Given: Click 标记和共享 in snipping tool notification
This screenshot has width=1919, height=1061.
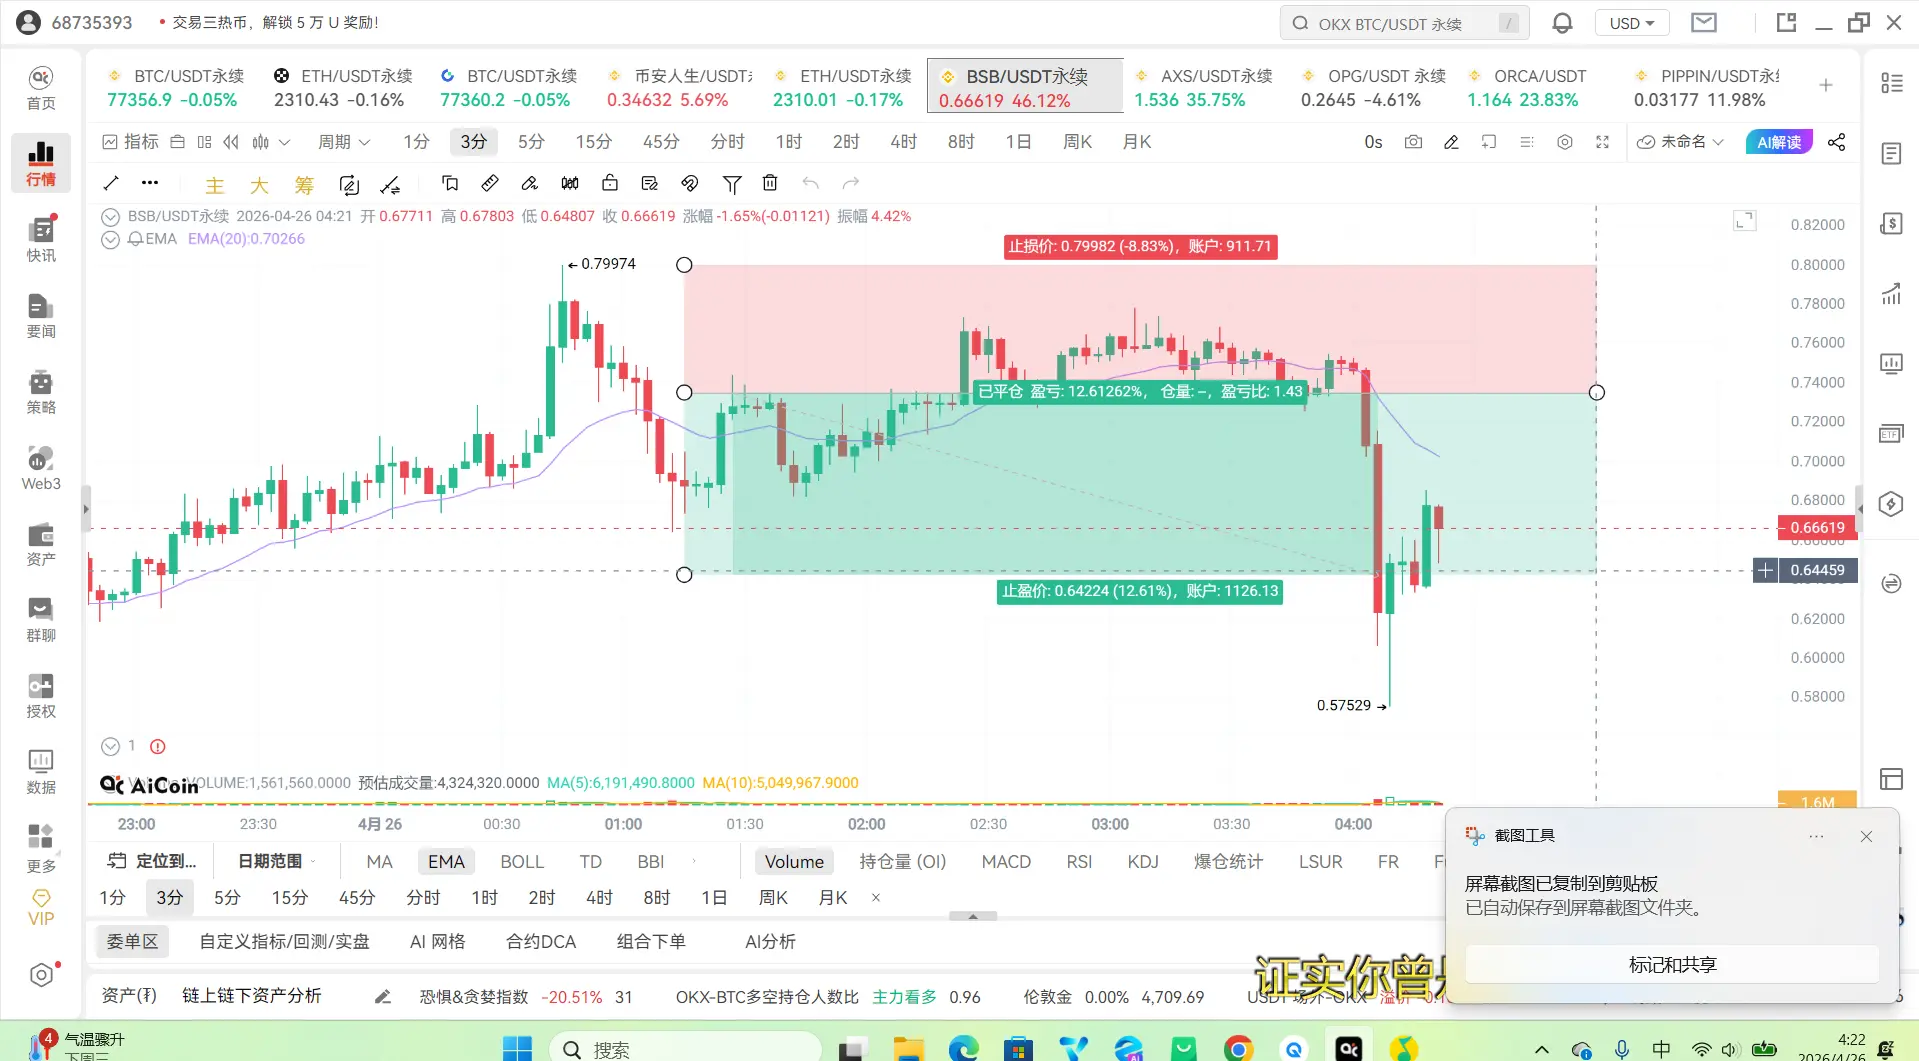Looking at the screenshot, I should pyautogui.click(x=1672, y=965).
